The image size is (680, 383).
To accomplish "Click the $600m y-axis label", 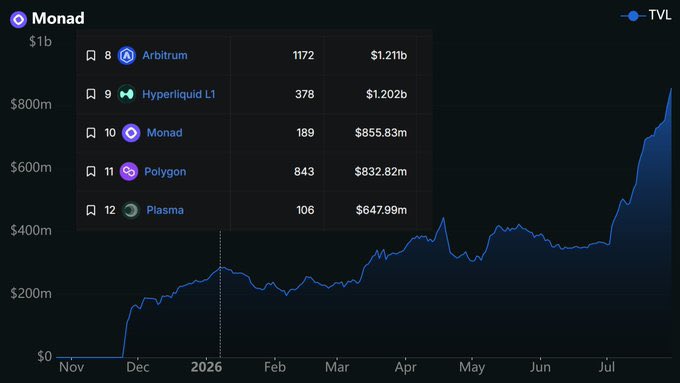I will click(31, 167).
